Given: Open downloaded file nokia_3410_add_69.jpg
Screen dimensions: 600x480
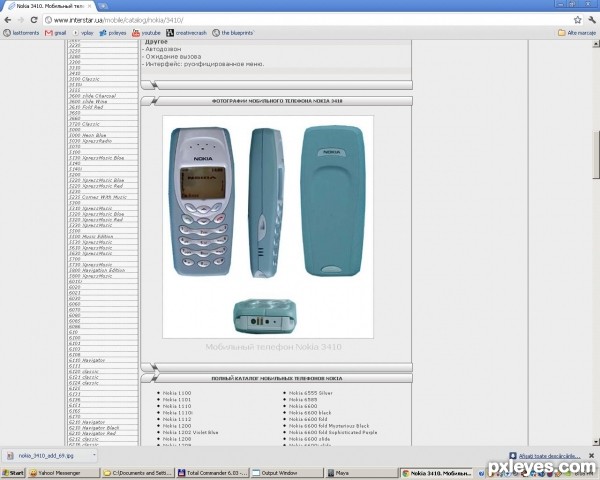Looking at the screenshot, I should click(46, 456).
